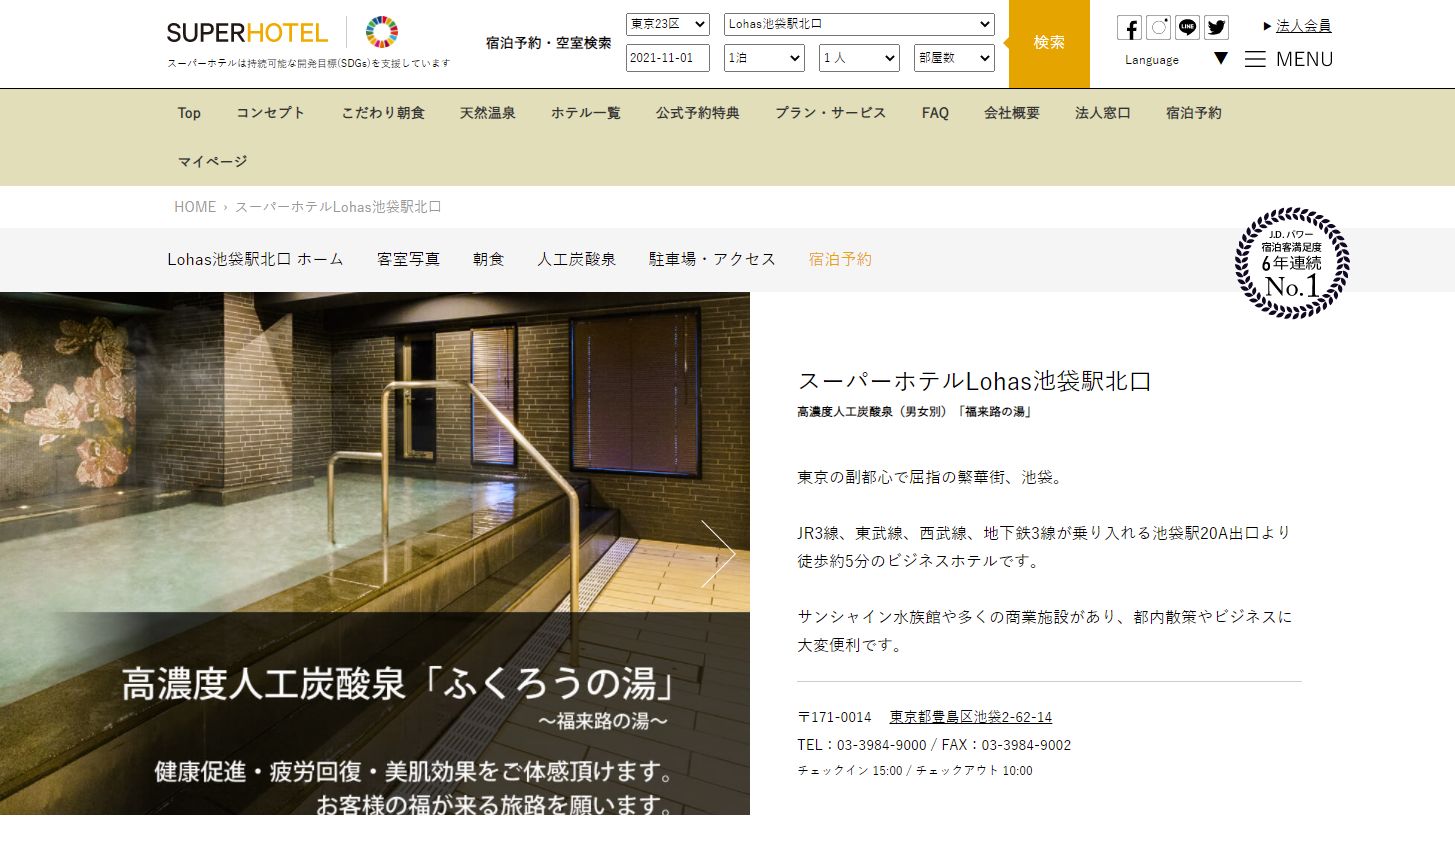Viewport: 1455px width, 868px height.
Task: Click the J.D. Power No.1 badge
Action: (x=1292, y=263)
